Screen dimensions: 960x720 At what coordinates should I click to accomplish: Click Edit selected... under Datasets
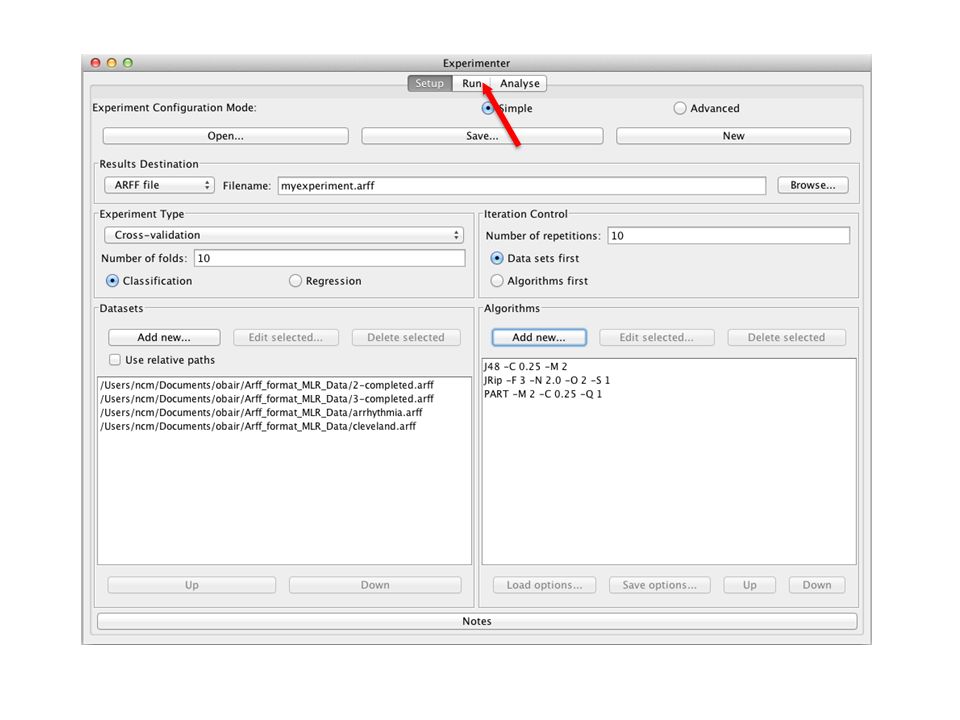(285, 337)
